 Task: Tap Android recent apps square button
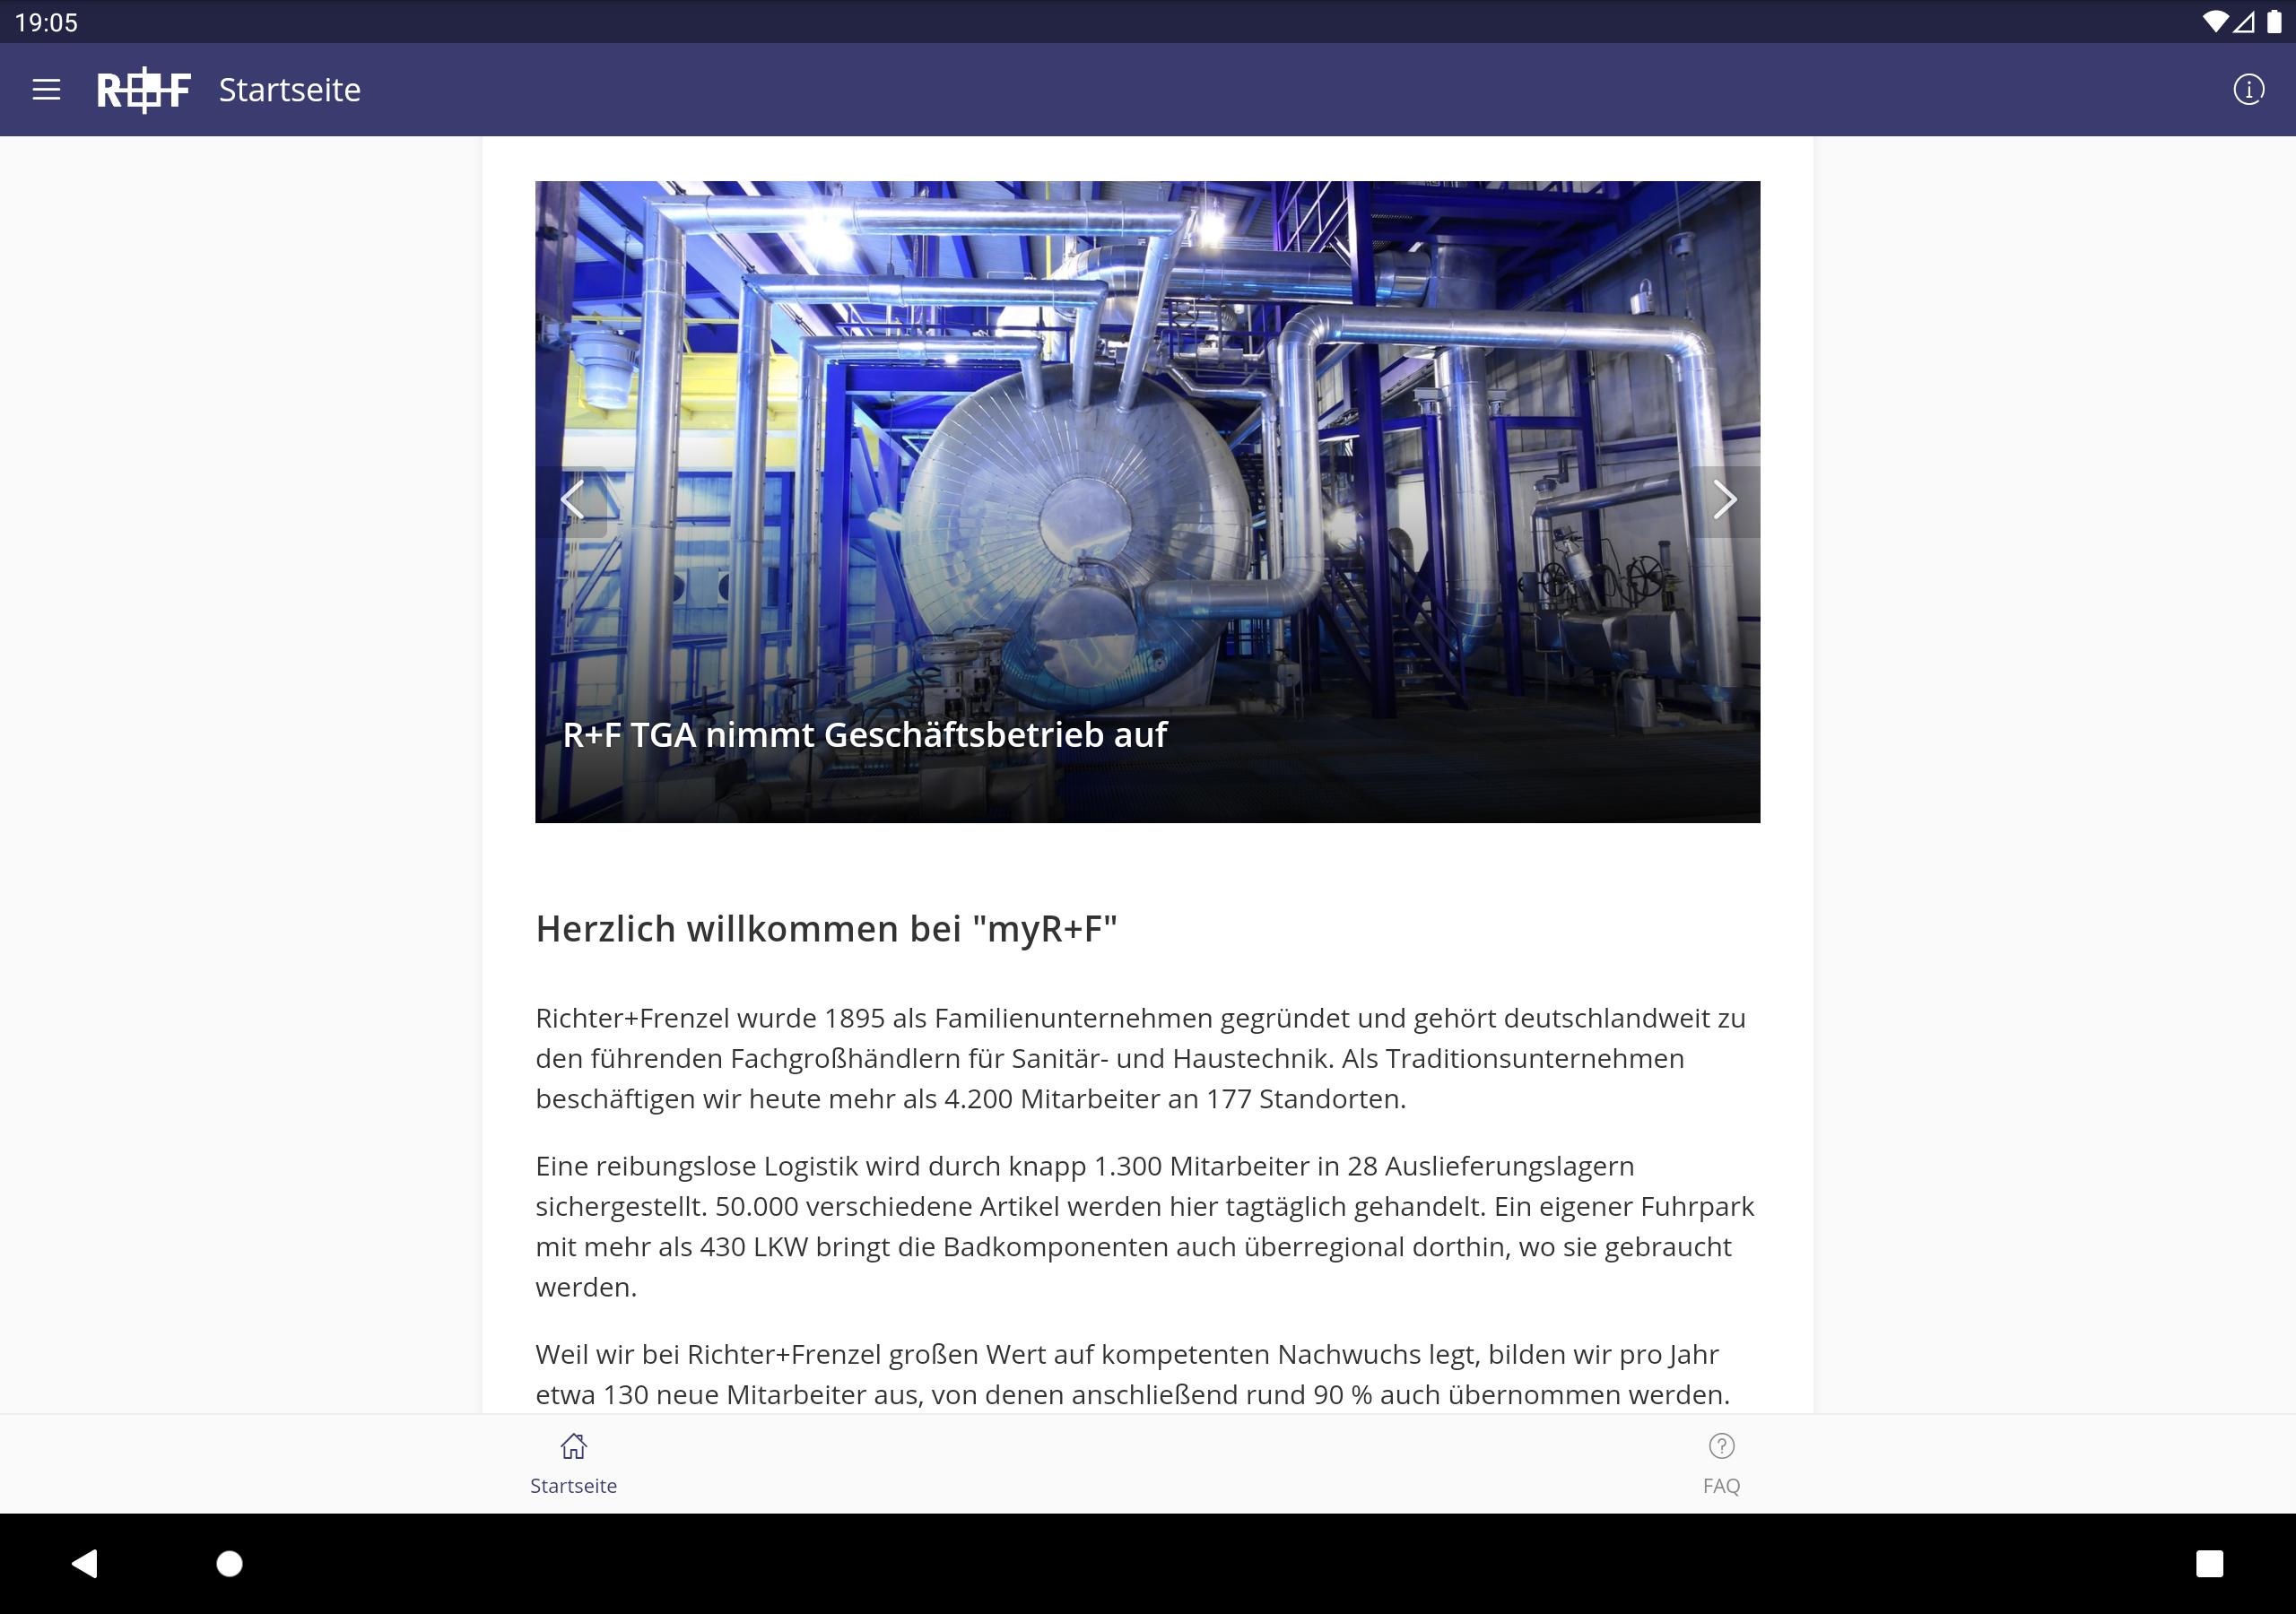tap(2209, 1563)
